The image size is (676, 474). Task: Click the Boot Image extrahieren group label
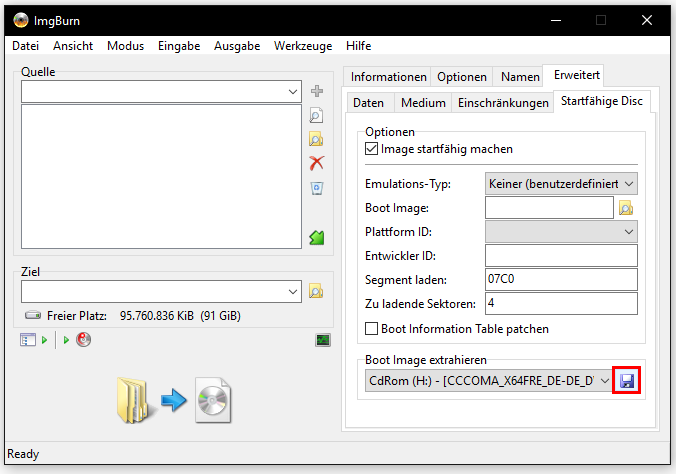[426, 360]
